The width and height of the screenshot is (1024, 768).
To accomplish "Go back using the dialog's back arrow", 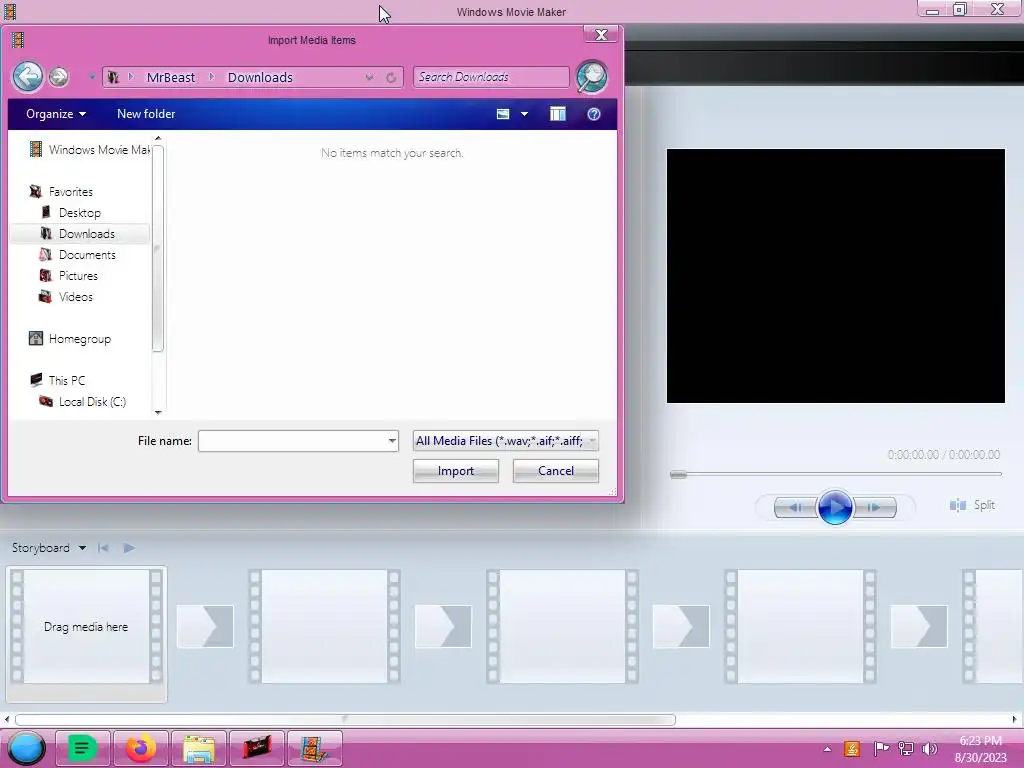I will [27, 77].
